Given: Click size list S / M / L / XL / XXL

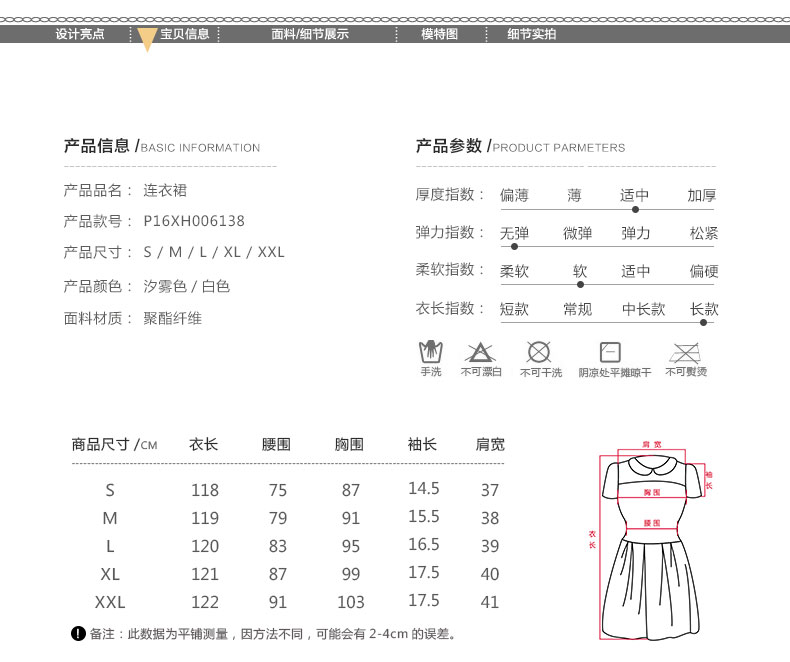Looking at the screenshot, I should (x=214, y=251).
